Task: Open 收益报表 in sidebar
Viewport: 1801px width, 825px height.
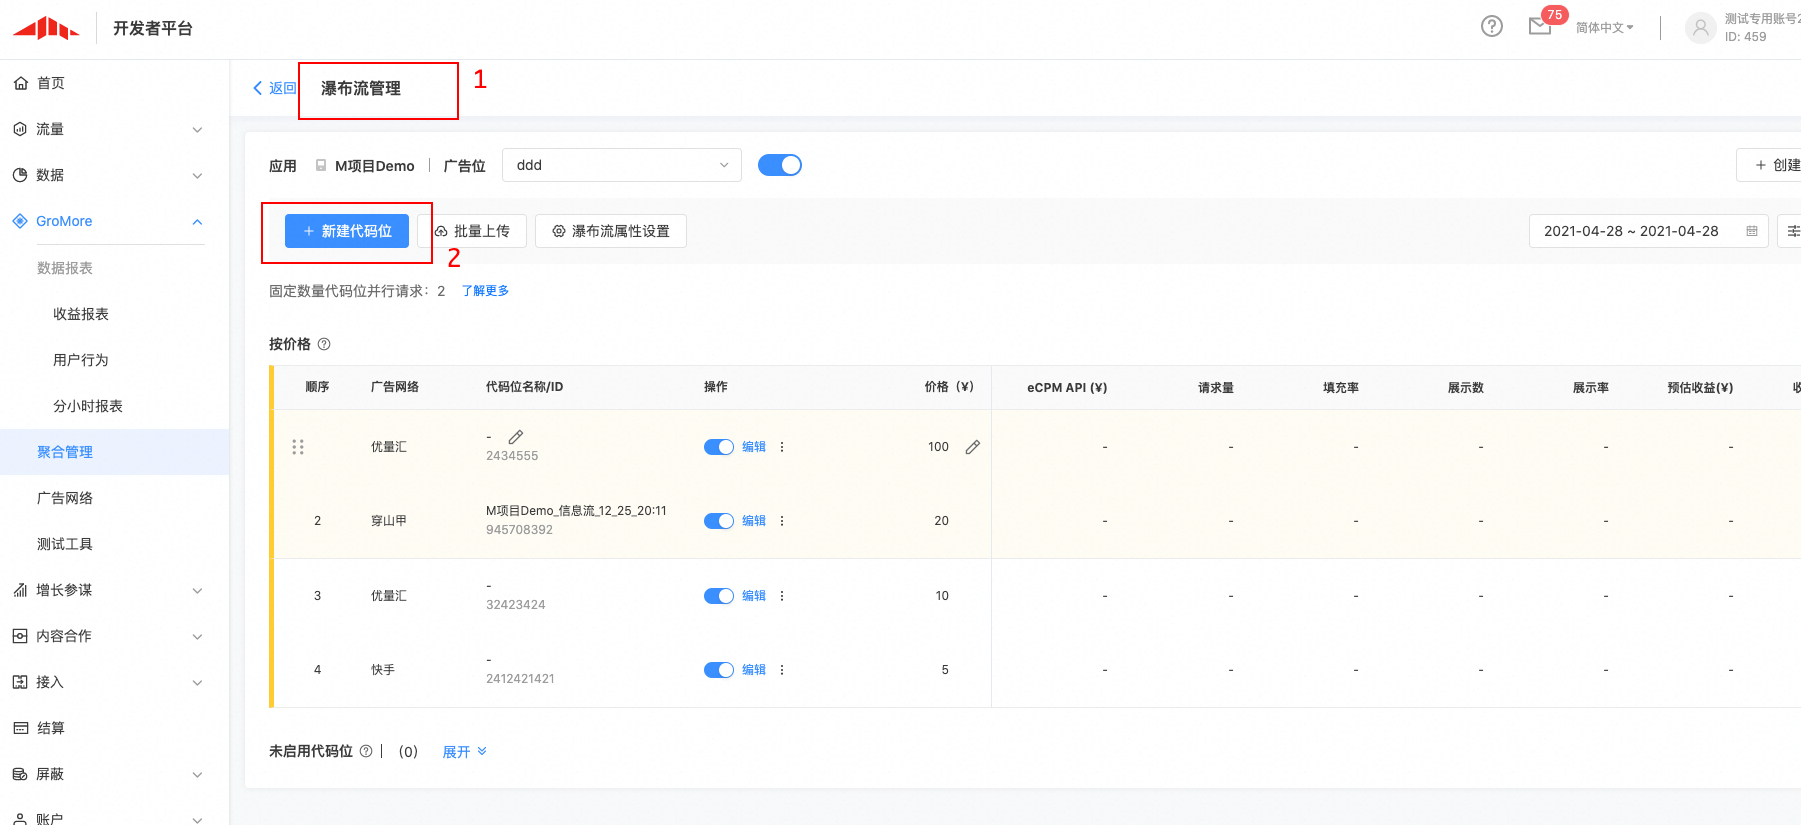Action: click(81, 314)
